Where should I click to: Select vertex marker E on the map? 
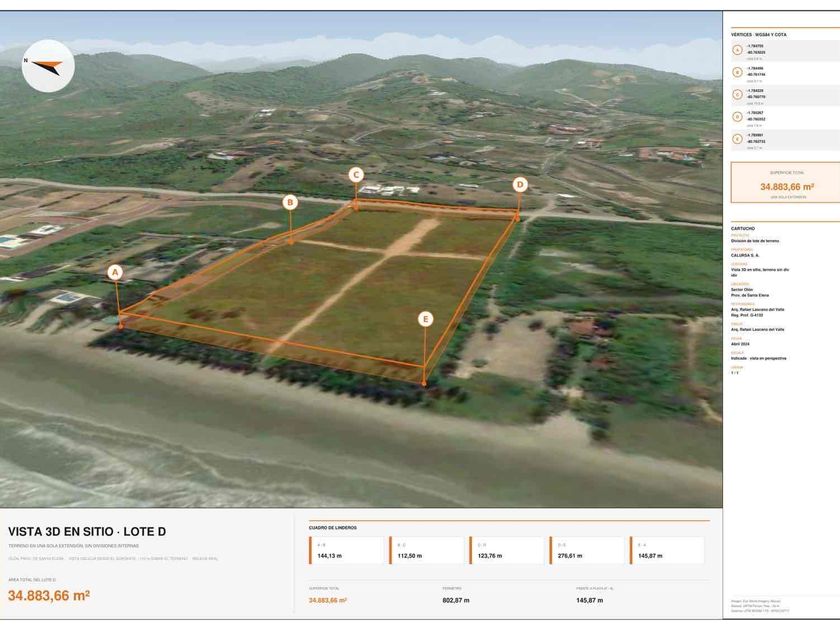coord(425,319)
